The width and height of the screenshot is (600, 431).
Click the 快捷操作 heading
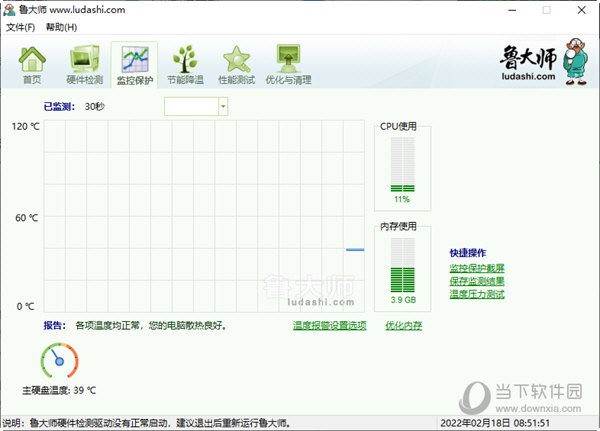468,253
